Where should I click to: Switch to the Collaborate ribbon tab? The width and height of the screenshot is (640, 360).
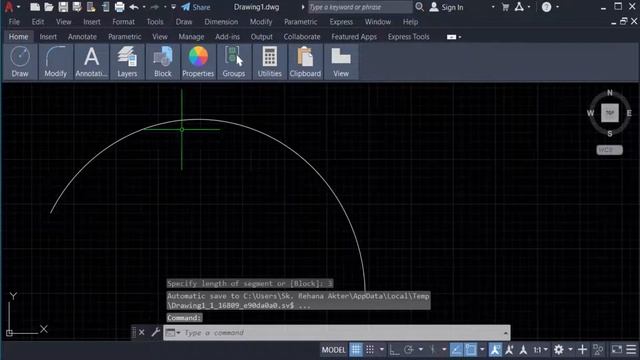(302, 37)
